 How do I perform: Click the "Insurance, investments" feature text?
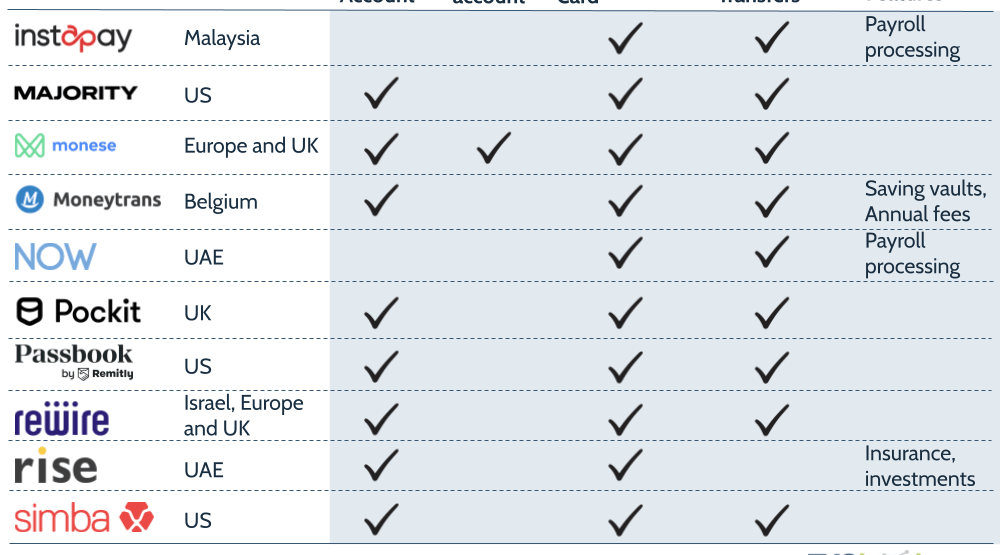pyautogui.click(x=919, y=466)
